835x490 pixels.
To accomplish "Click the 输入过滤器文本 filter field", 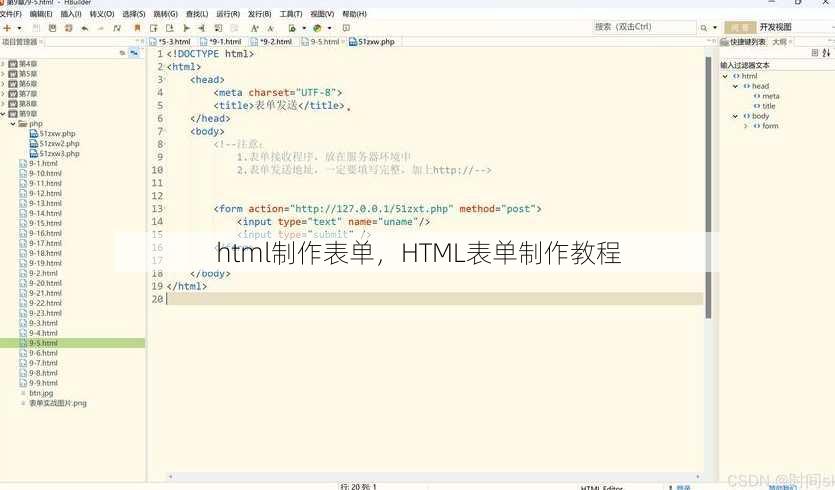I will coord(775,65).
